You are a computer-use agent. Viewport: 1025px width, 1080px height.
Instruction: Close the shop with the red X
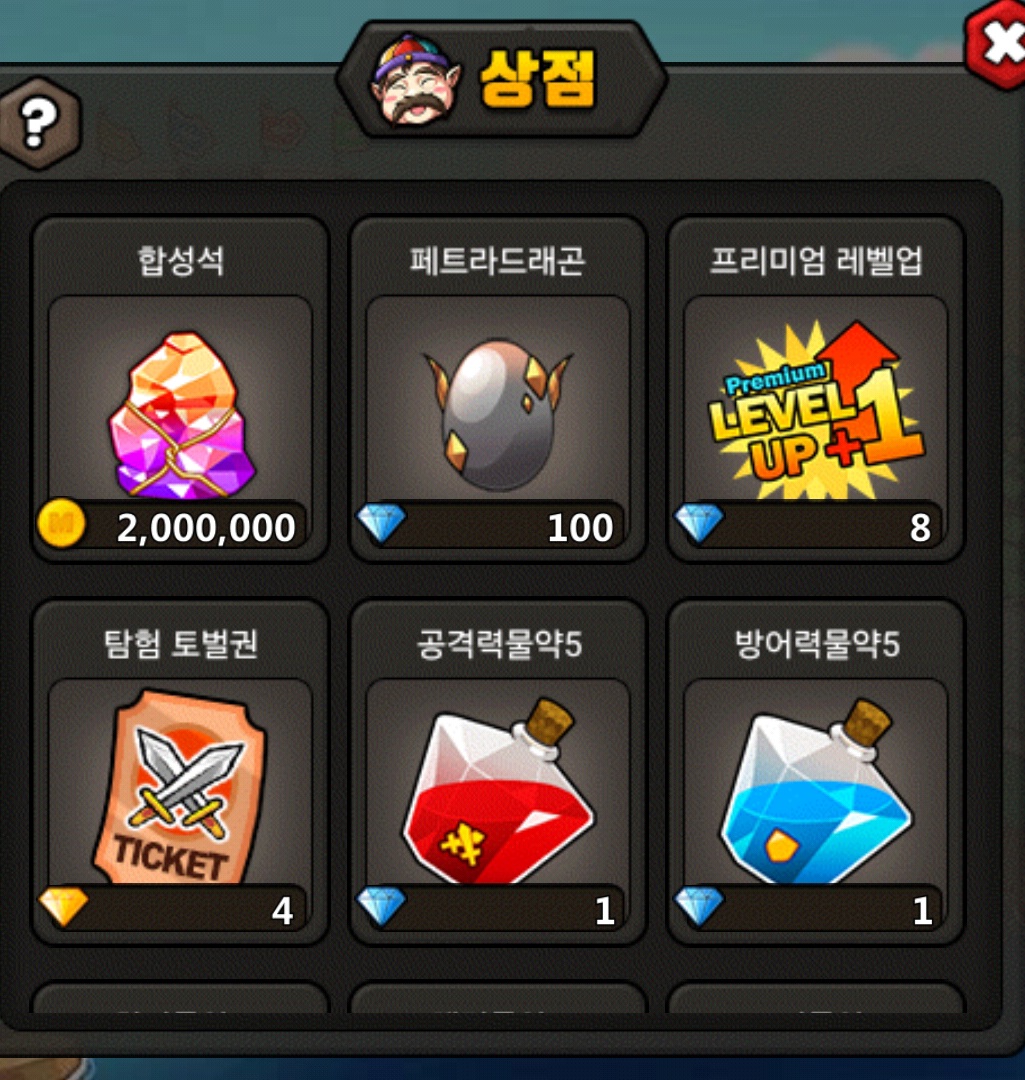997,43
